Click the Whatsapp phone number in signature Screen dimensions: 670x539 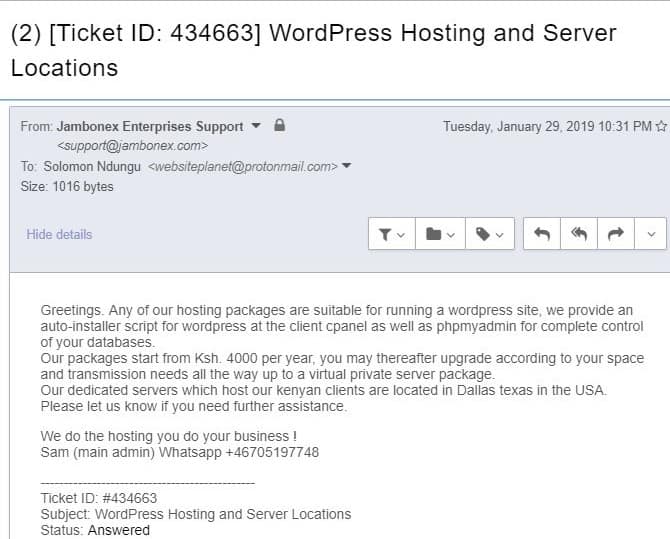272,452
